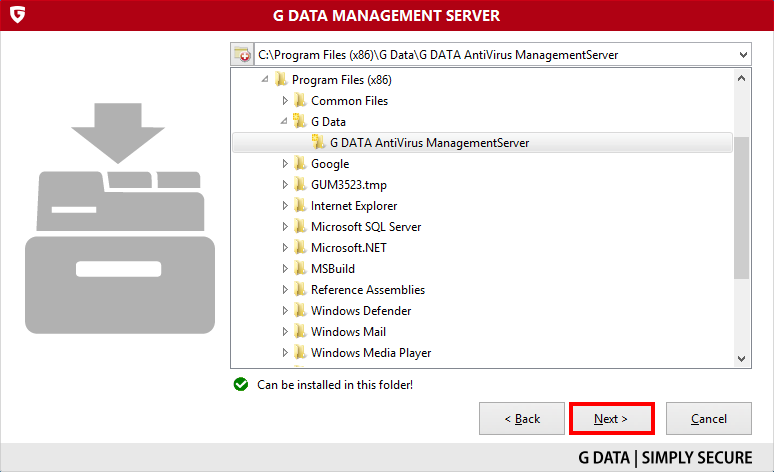Open the installation path dropdown arrow
The width and height of the screenshot is (774, 472).
pos(743,55)
